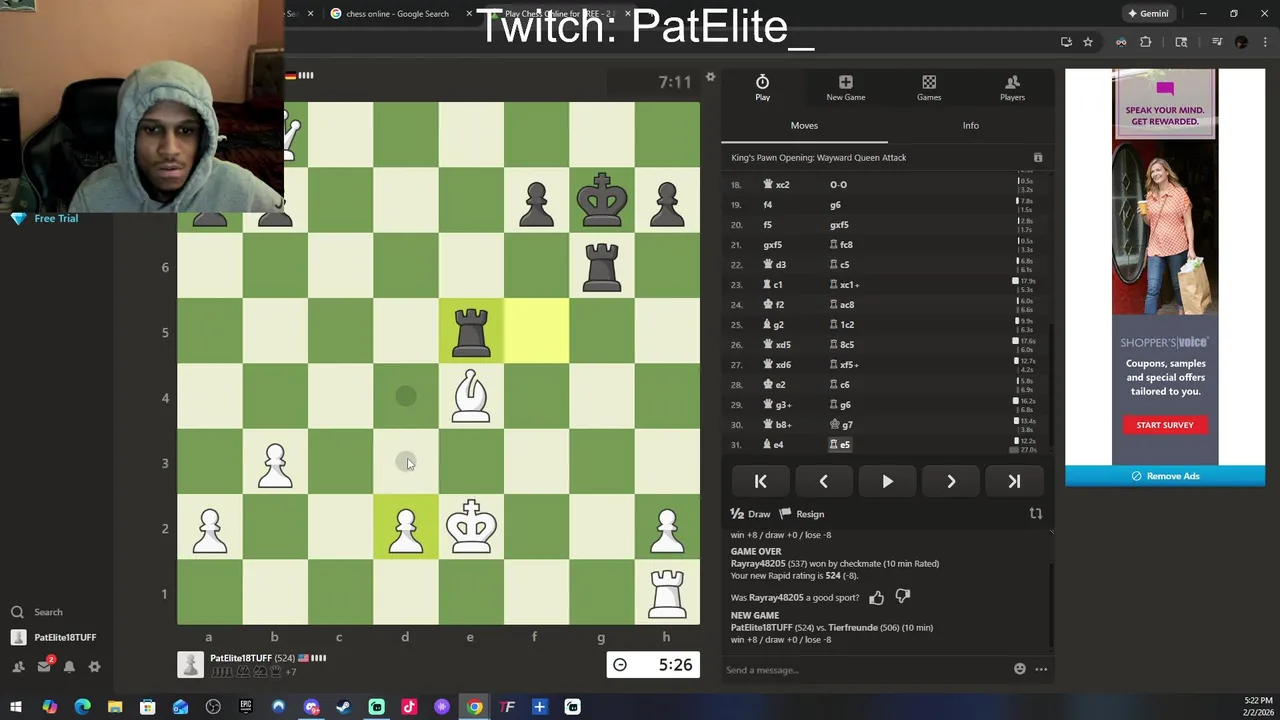Select the black rook on e5

[471, 331]
